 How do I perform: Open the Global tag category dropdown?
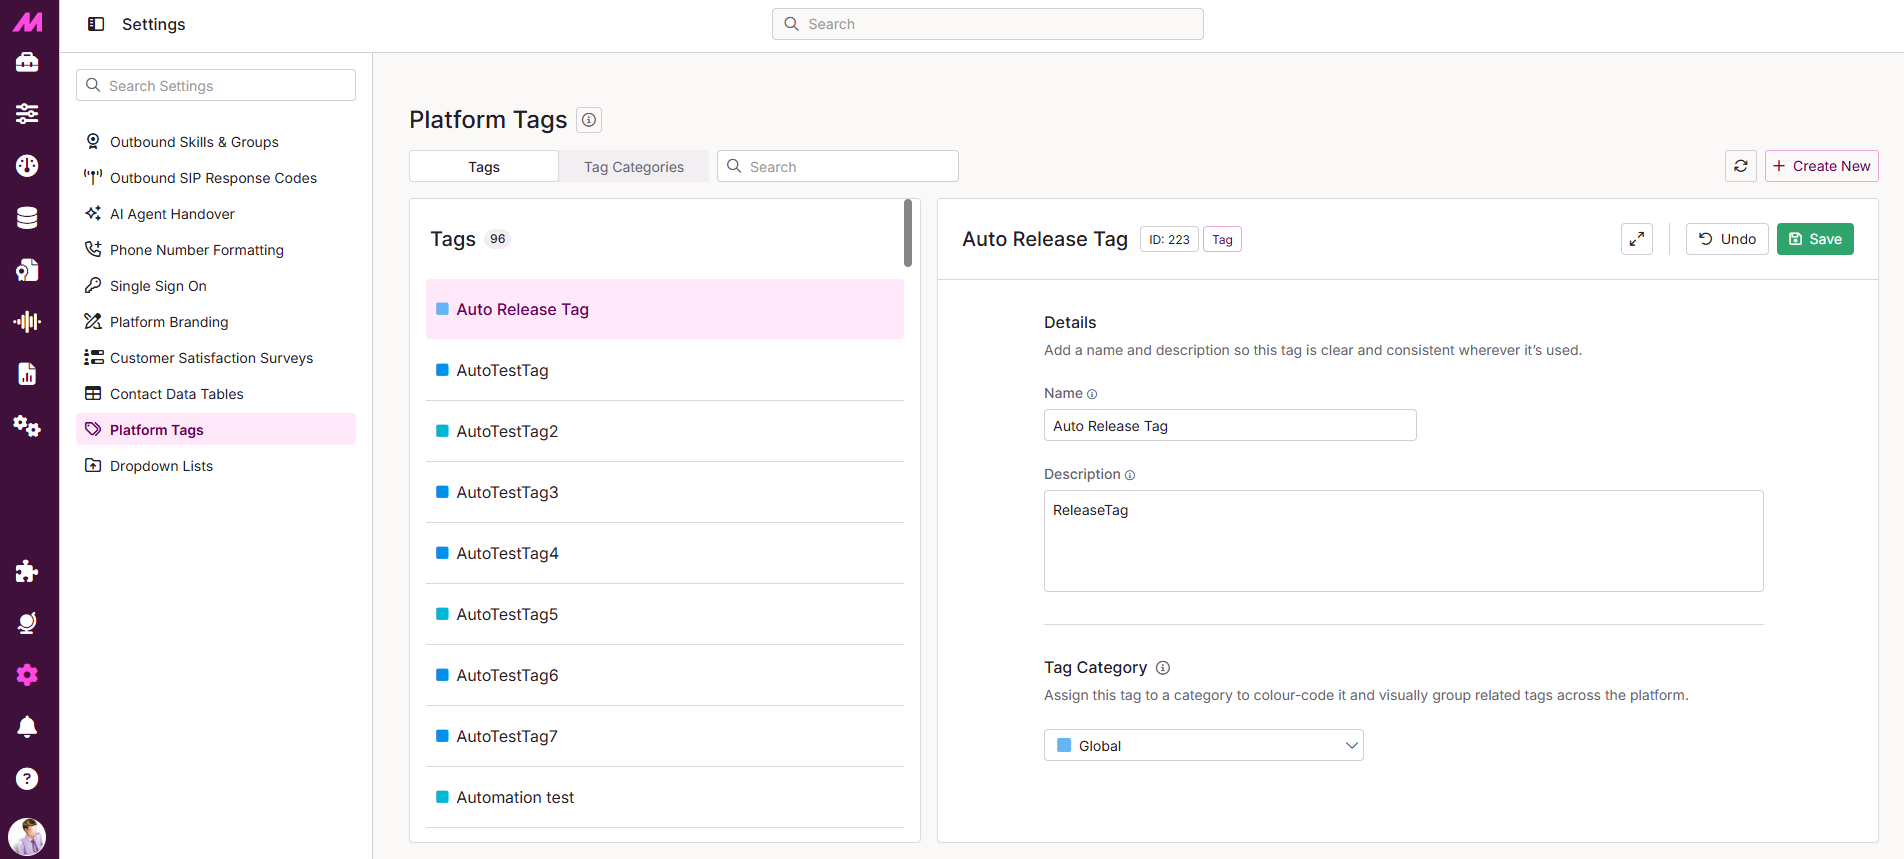click(x=1203, y=745)
